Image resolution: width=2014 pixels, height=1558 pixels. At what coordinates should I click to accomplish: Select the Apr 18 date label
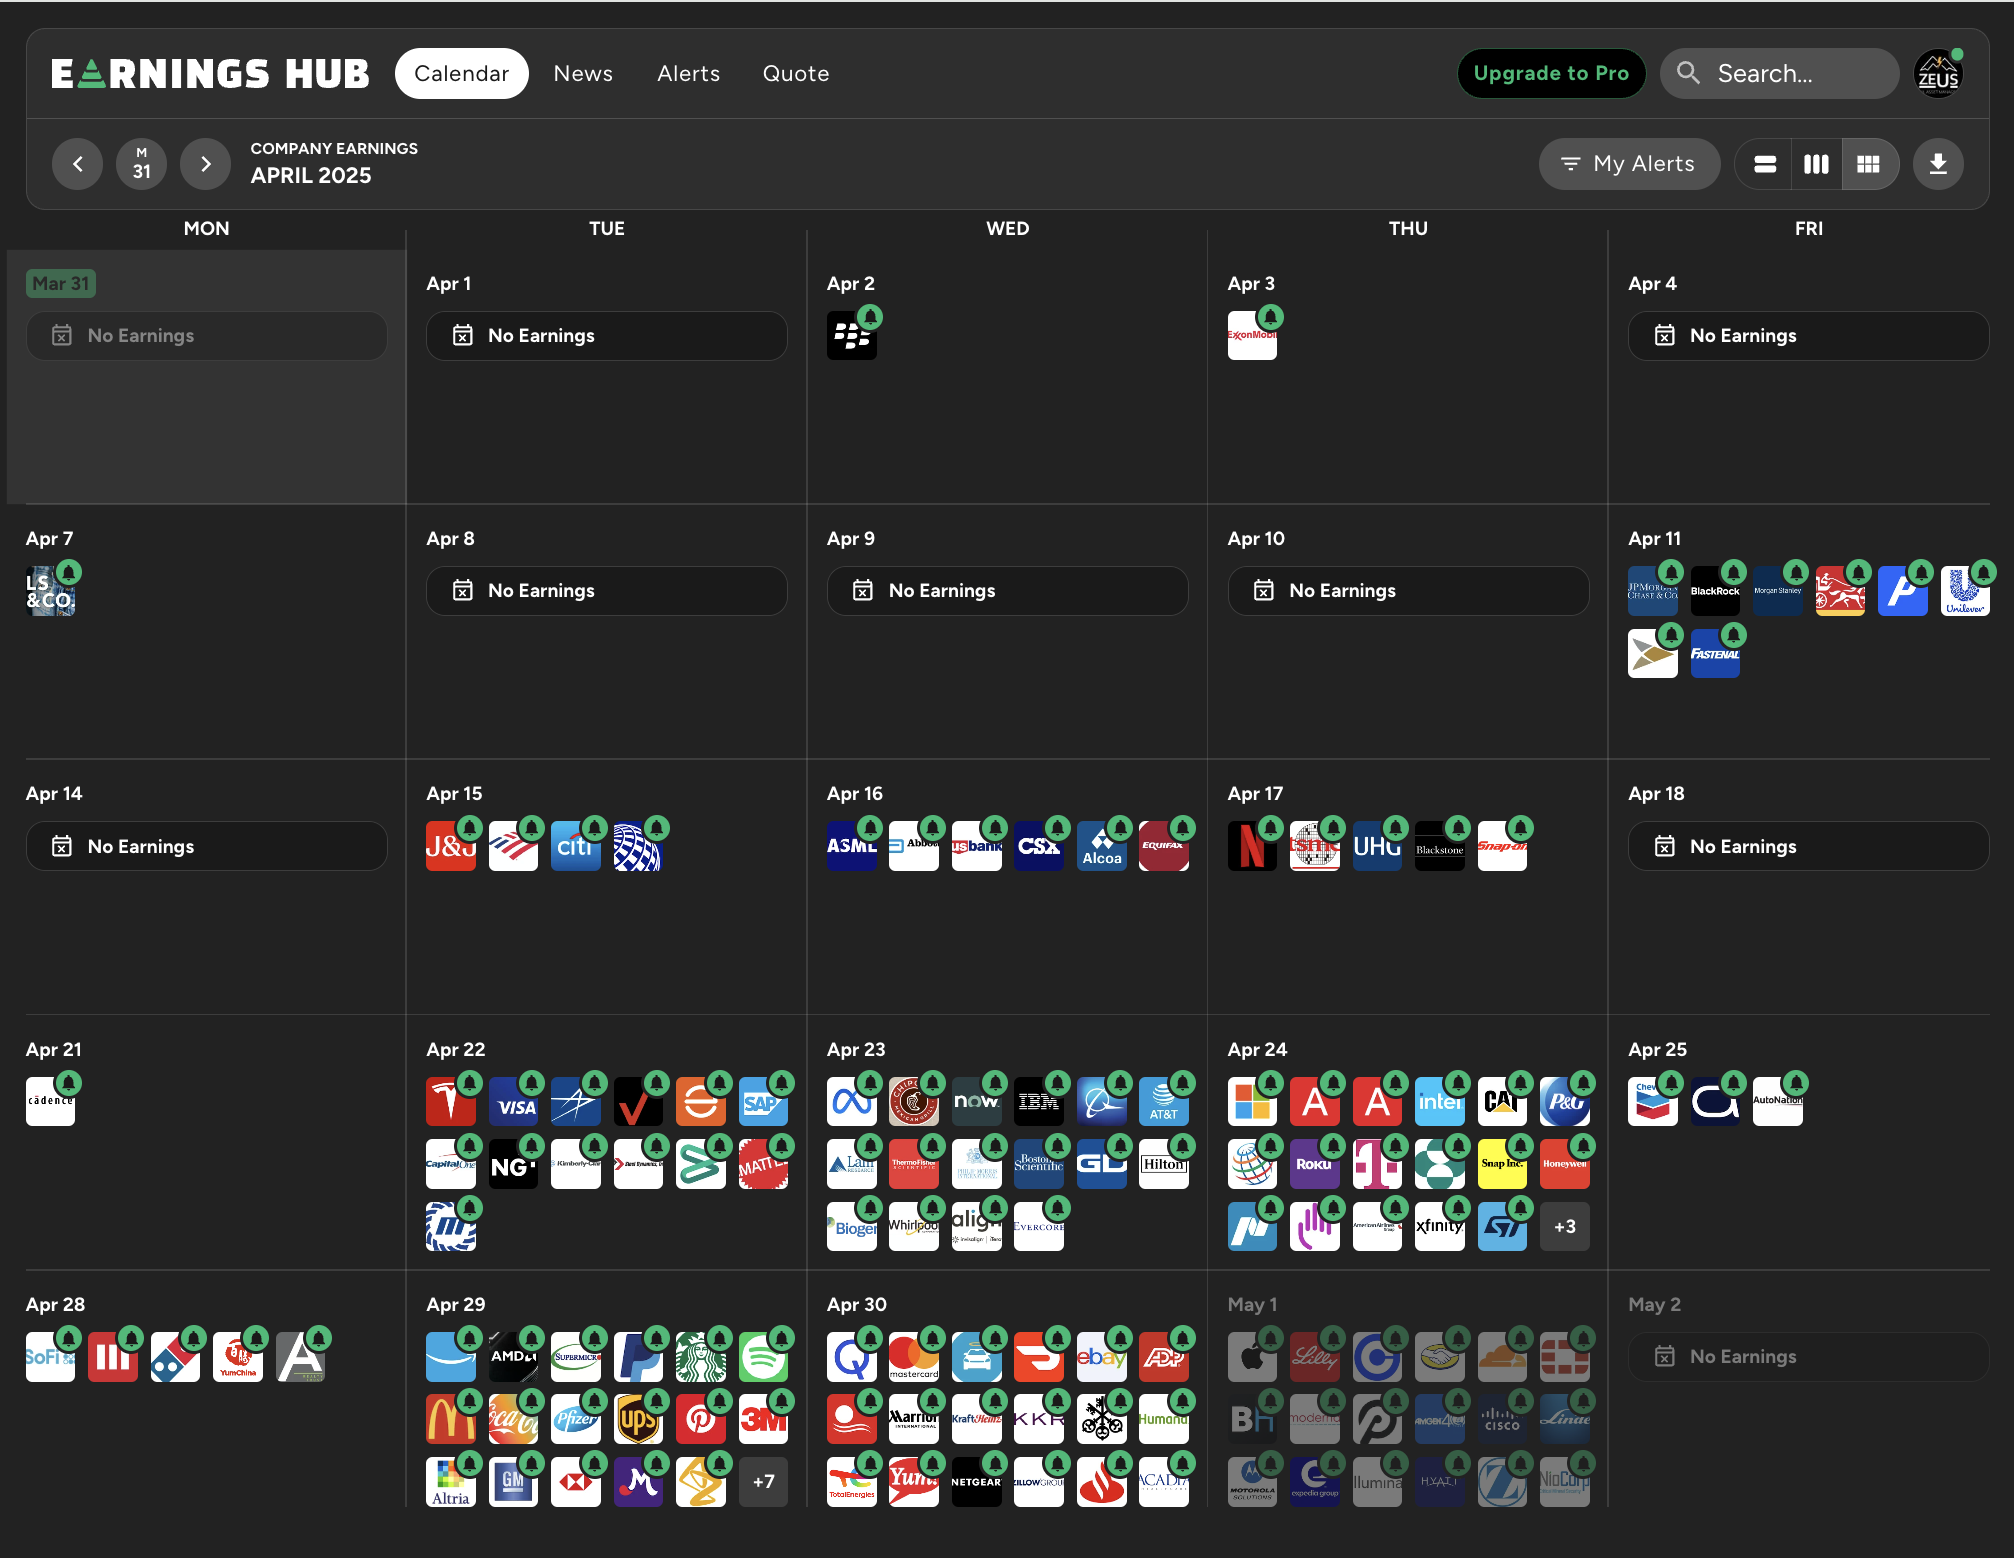click(x=1656, y=793)
